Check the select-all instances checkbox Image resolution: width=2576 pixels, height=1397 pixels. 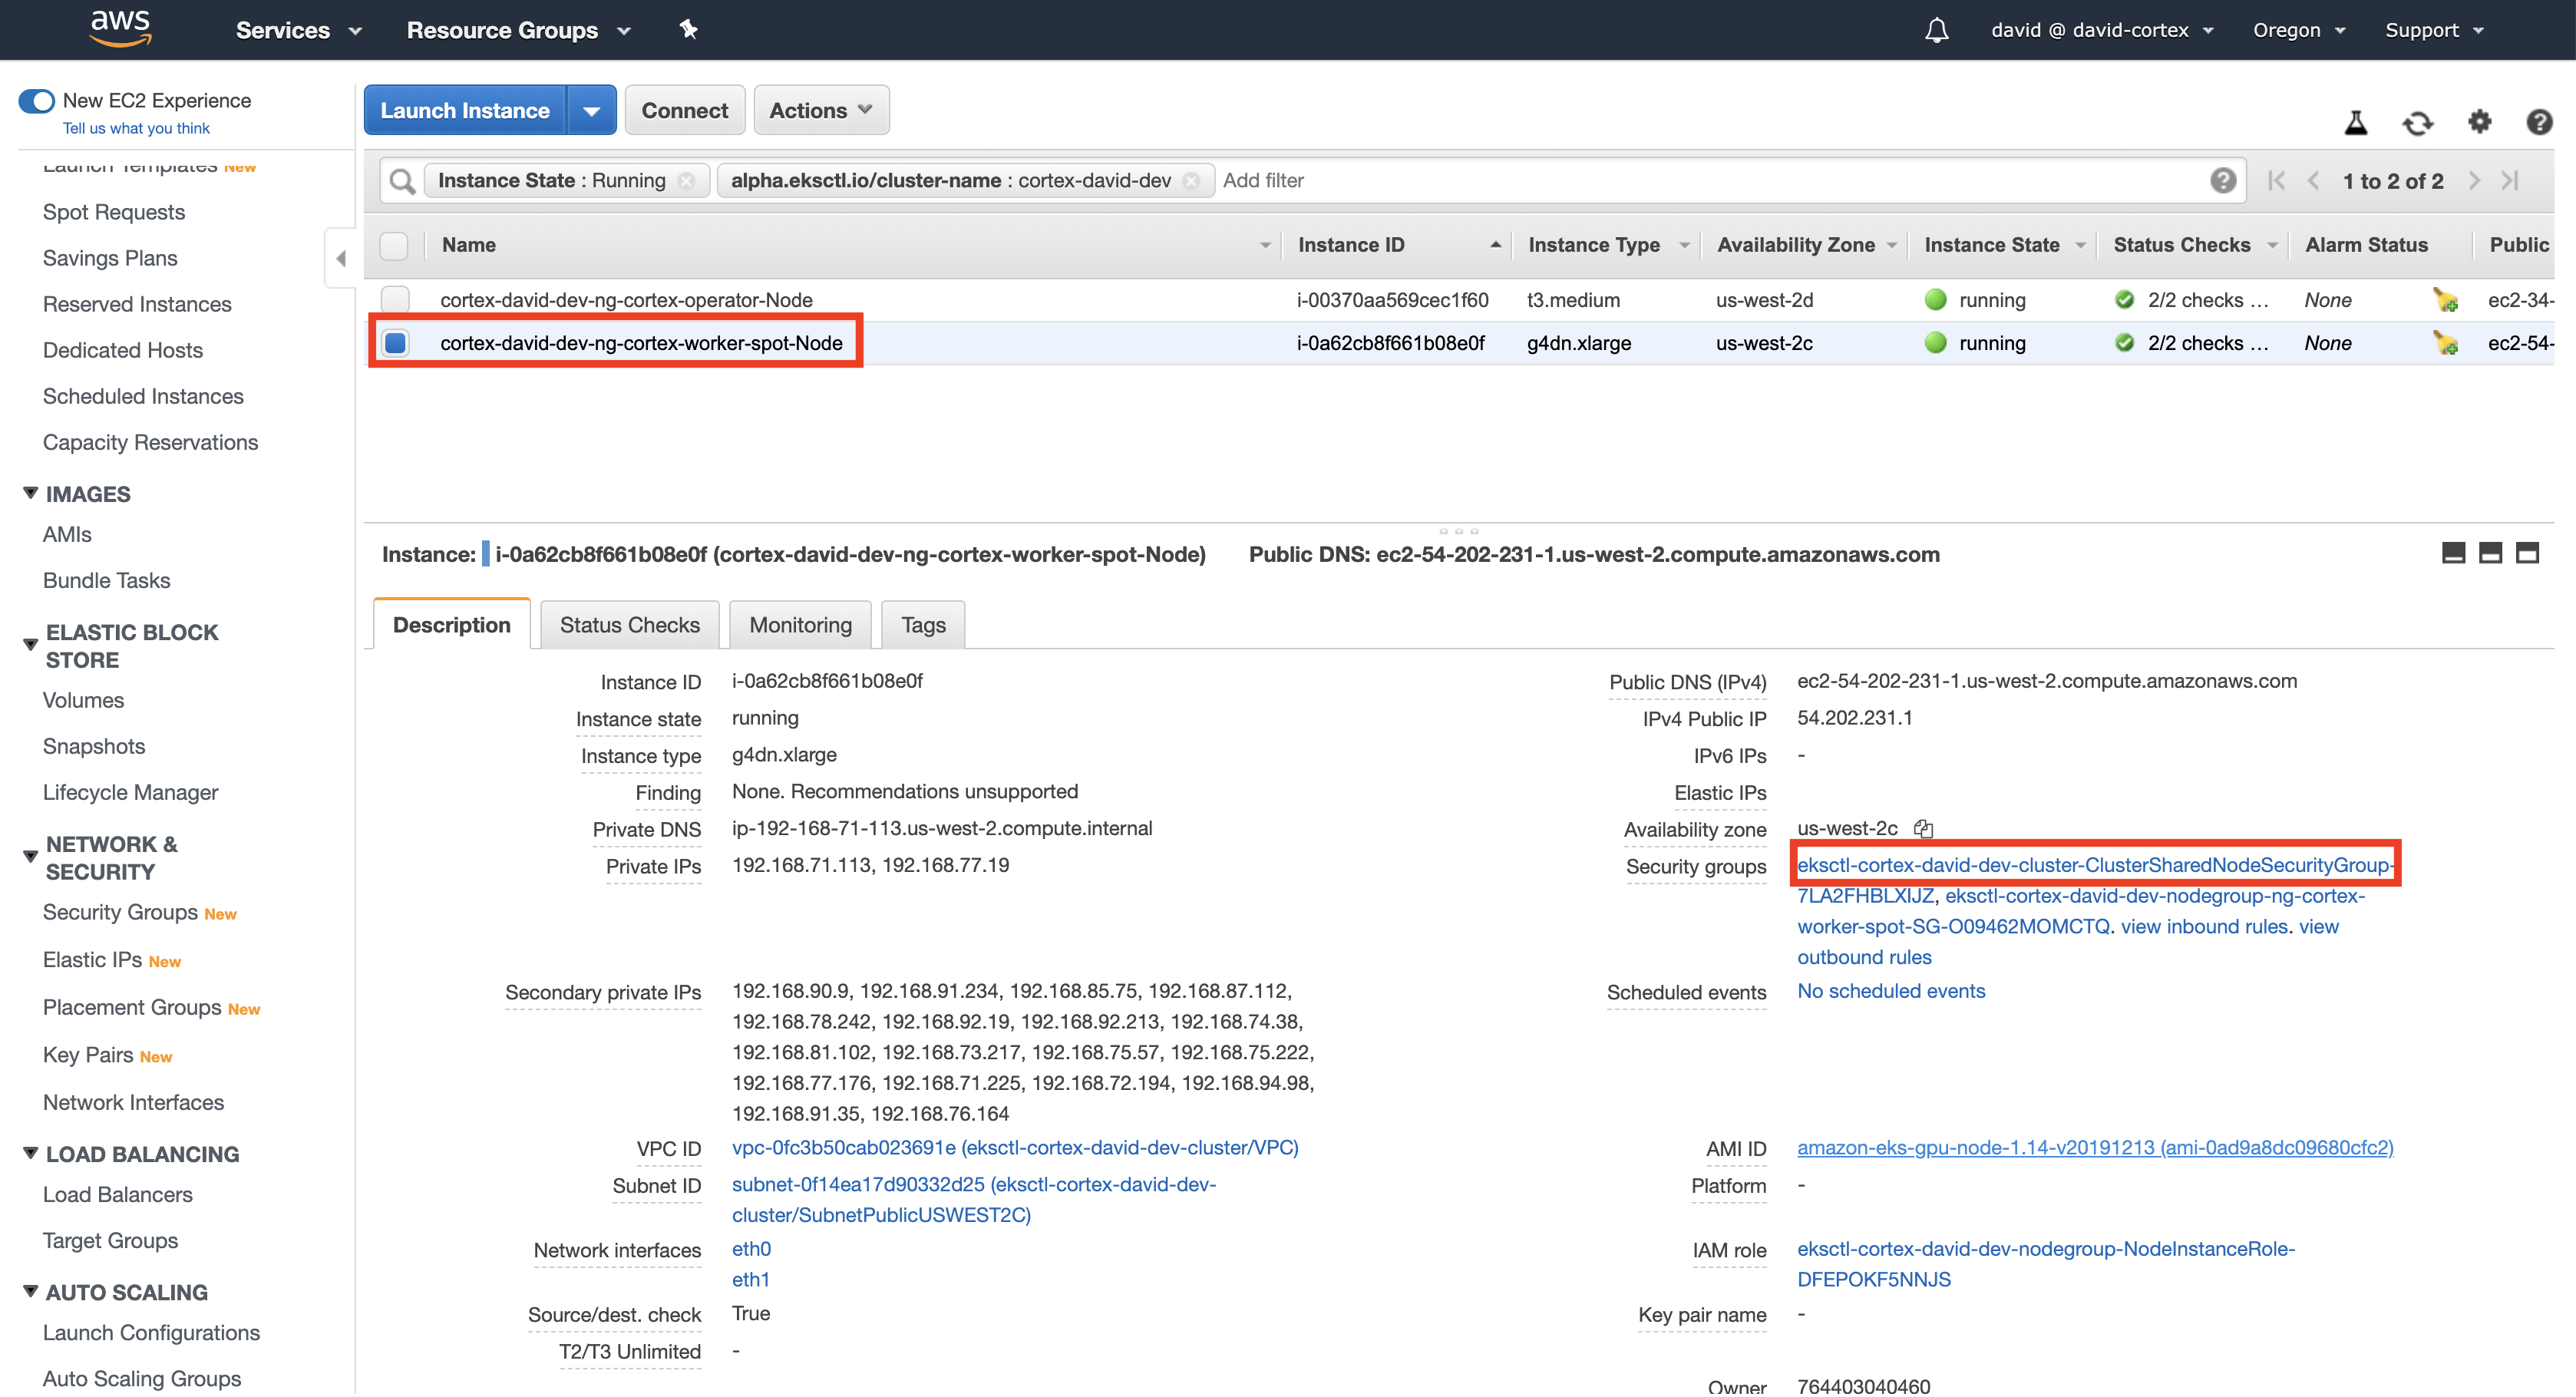pos(394,245)
